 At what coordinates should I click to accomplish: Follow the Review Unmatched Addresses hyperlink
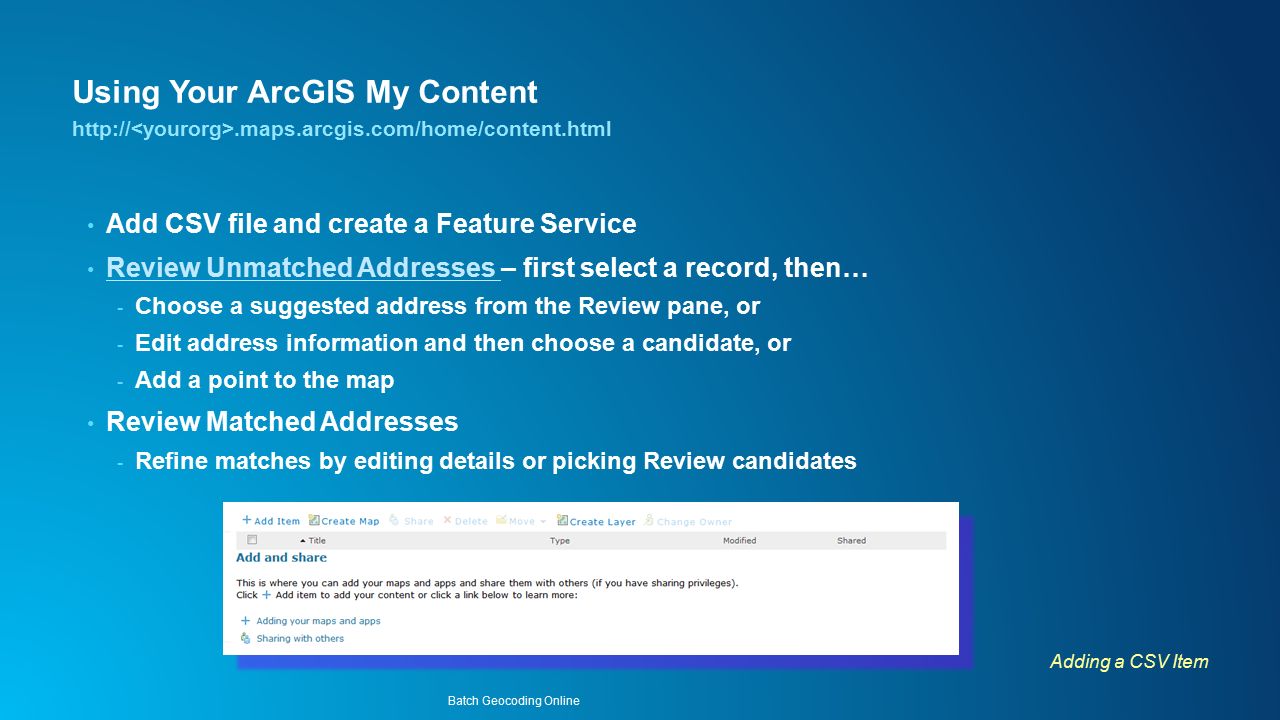301,268
